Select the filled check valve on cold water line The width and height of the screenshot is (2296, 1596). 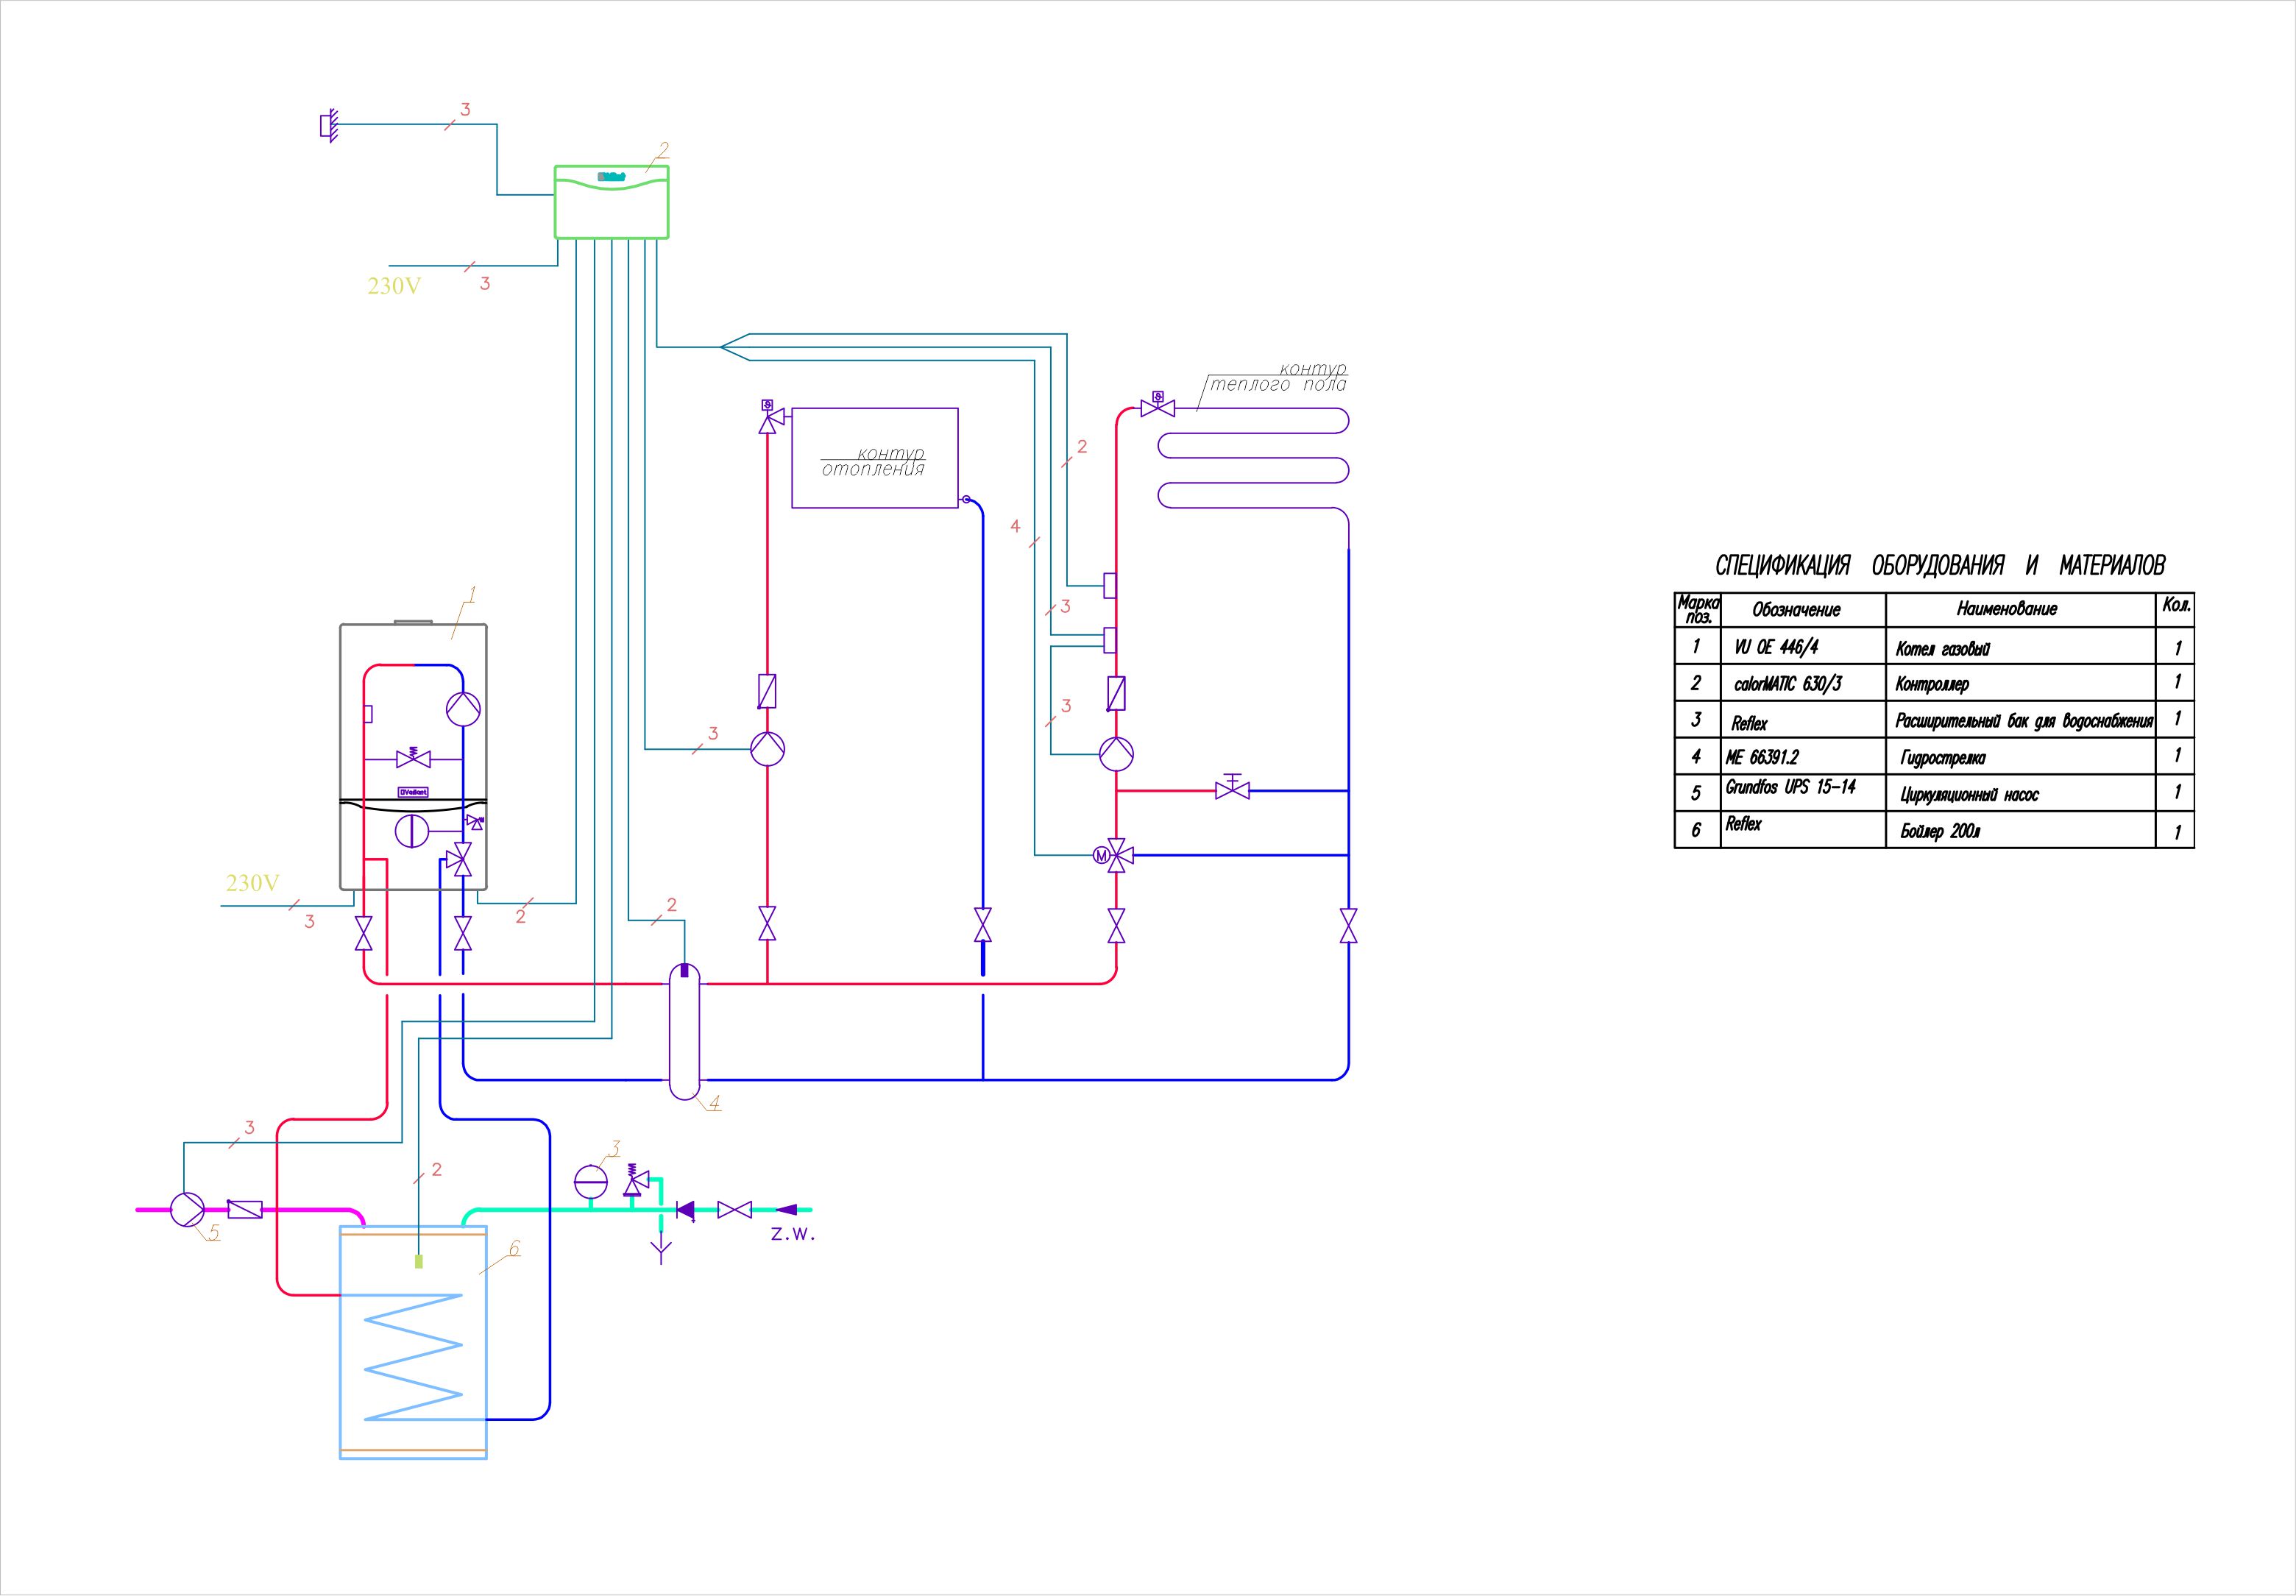pyautogui.click(x=686, y=1210)
